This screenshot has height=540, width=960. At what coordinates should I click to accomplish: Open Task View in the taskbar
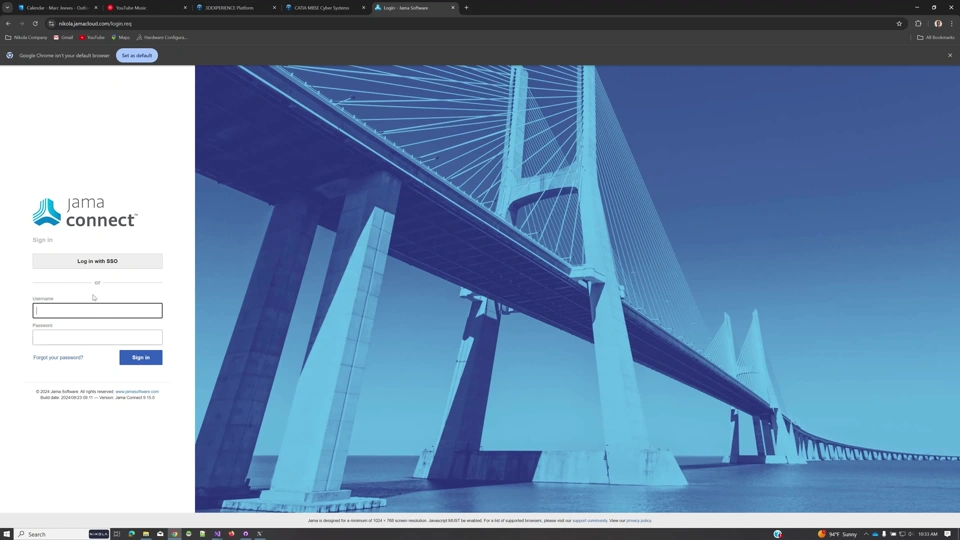pos(117,534)
